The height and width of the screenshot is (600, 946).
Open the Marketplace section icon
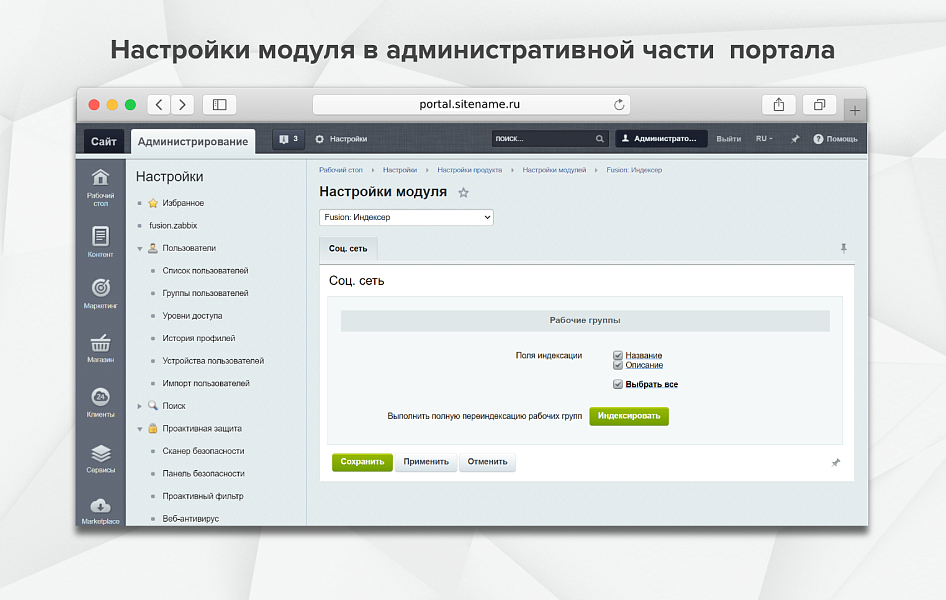[x=100, y=507]
